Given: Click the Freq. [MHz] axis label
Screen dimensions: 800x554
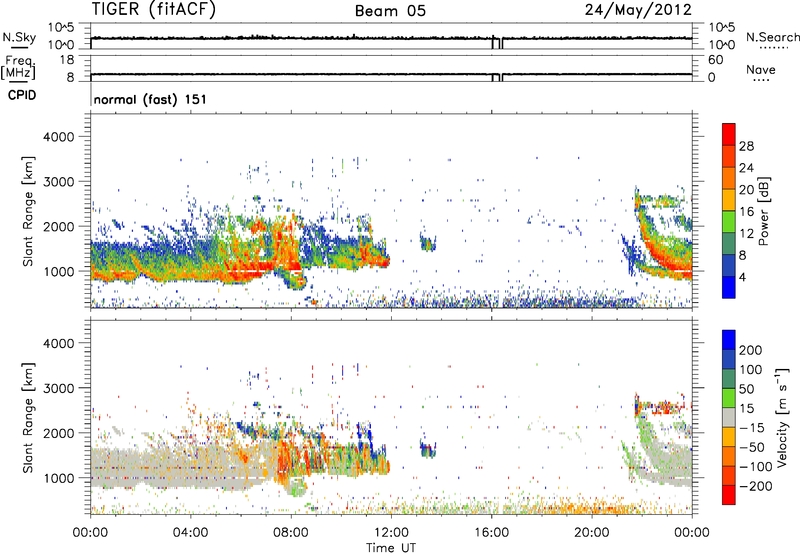Looking at the screenshot, I should (x=18, y=68).
